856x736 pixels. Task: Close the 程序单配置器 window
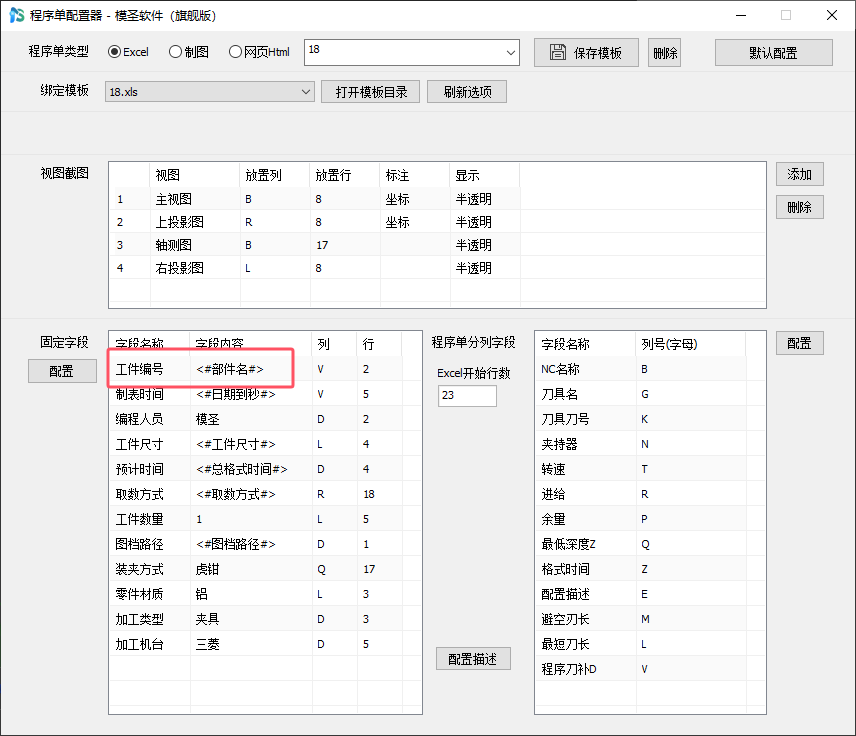[831, 15]
